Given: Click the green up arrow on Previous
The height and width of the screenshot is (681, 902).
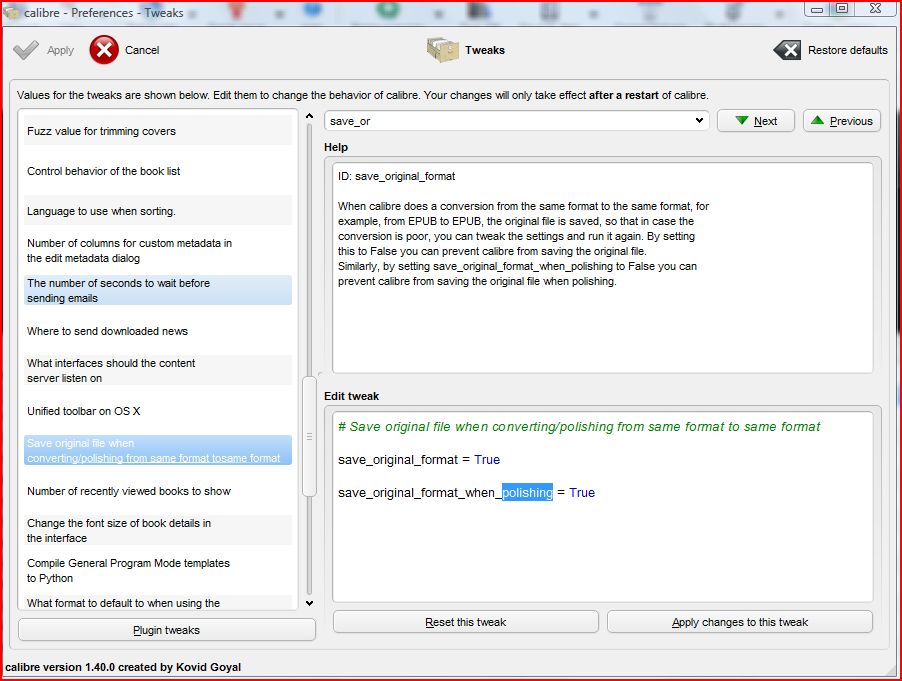Looking at the screenshot, I should (817, 120).
